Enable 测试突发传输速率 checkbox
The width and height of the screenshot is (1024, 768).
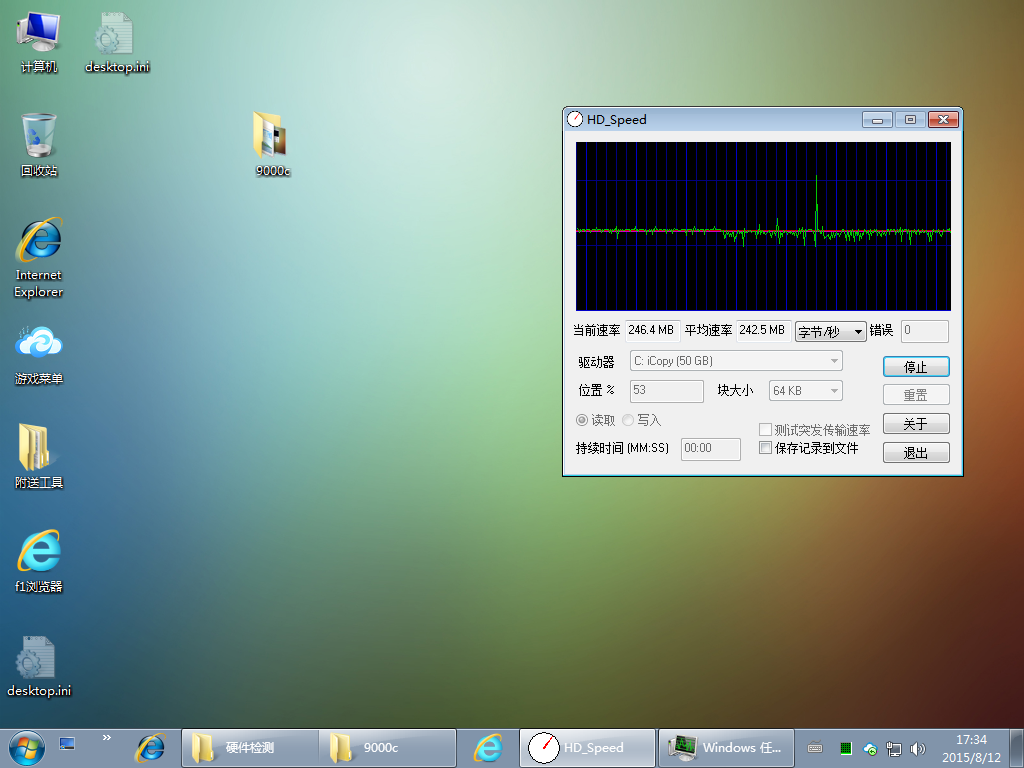point(765,429)
